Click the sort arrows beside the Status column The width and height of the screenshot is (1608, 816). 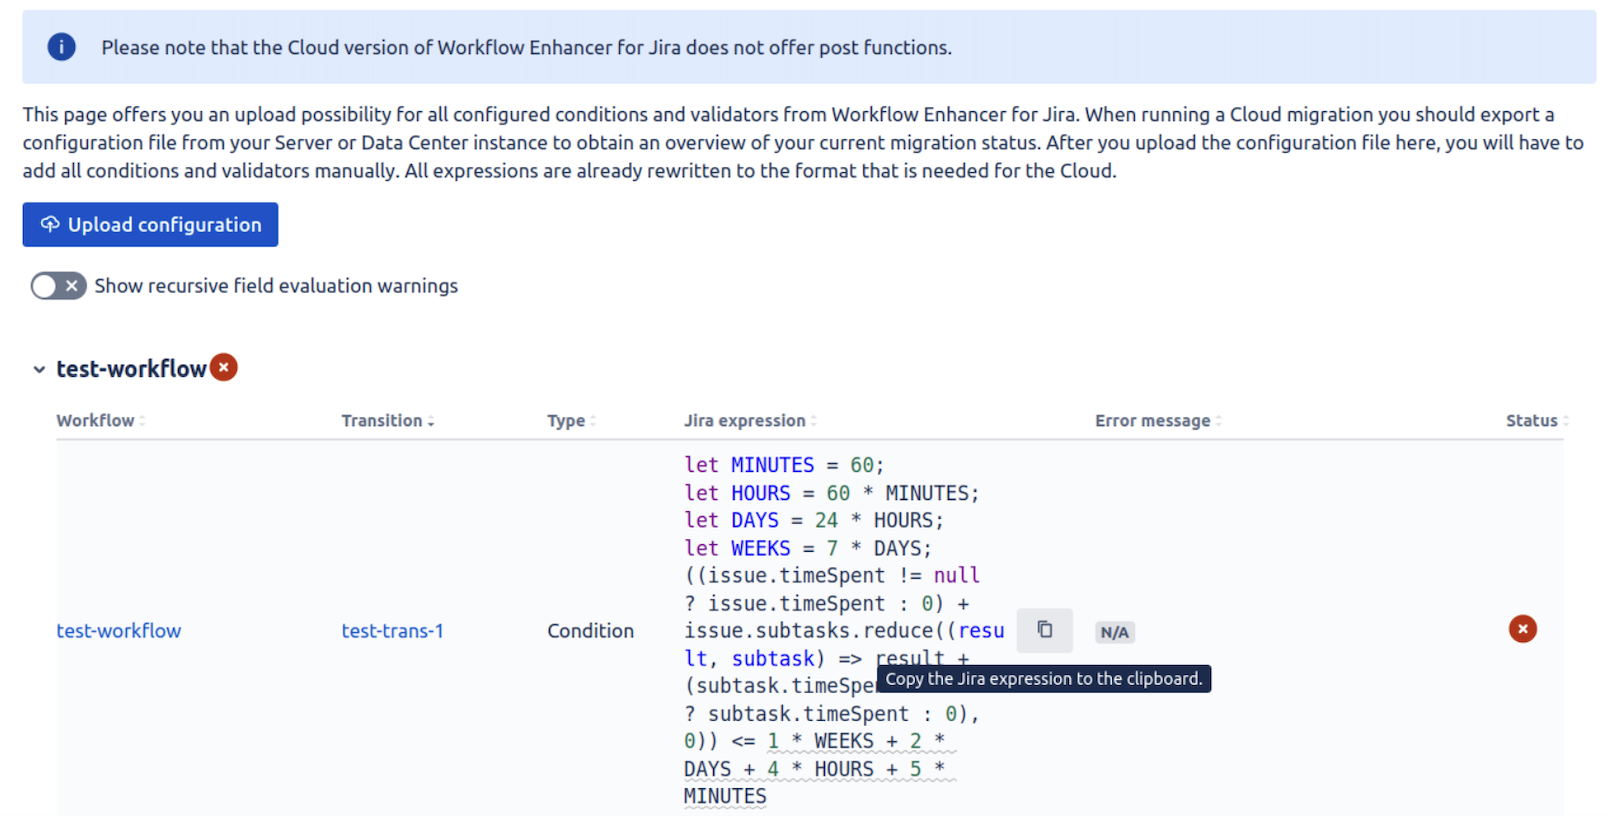(x=1565, y=421)
